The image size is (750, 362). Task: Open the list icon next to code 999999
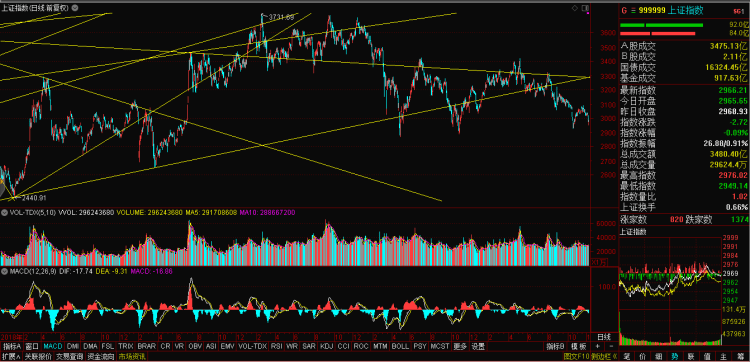coord(634,11)
